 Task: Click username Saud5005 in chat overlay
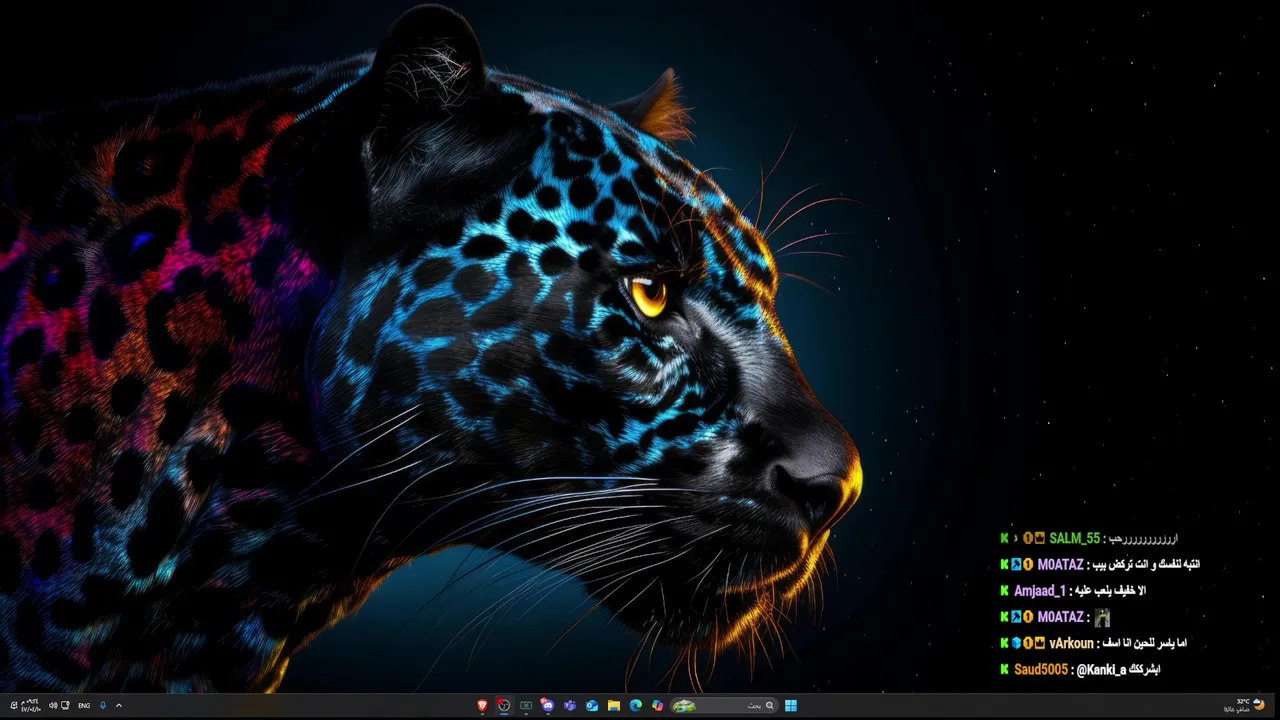pyautogui.click(x=1041, y=669)
